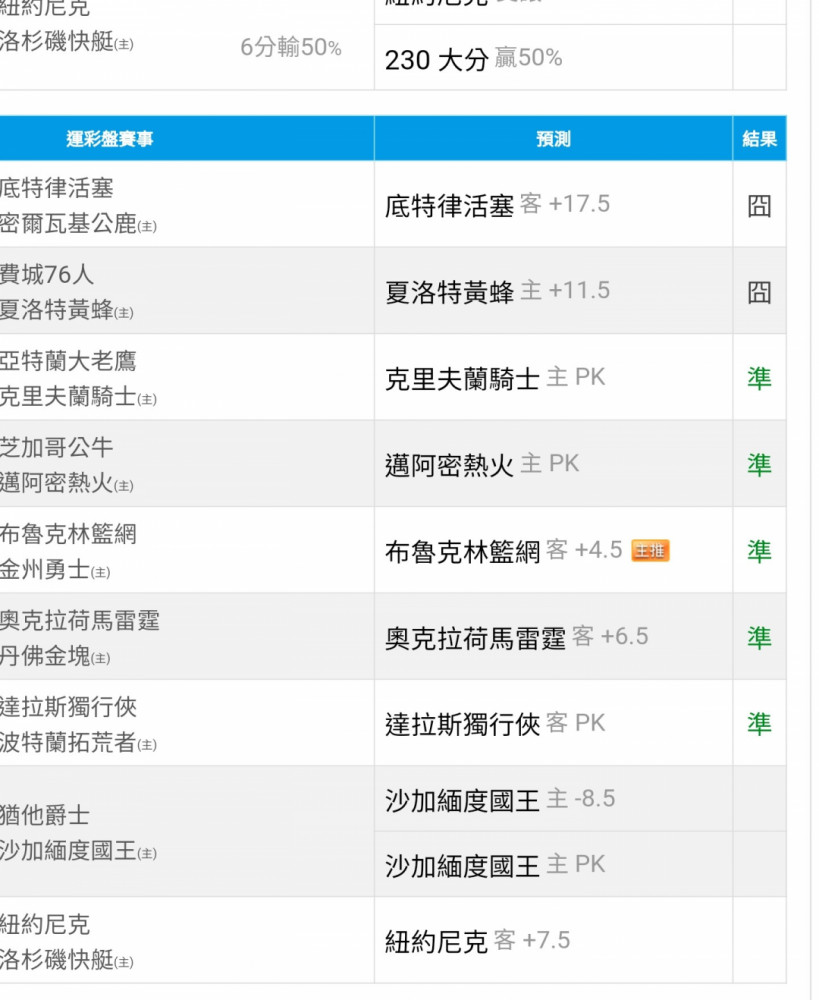Click the 囧 result for 夏洛特黃蜂 +11.5
Screen dimensions: 819x1000
coord(759,292)
